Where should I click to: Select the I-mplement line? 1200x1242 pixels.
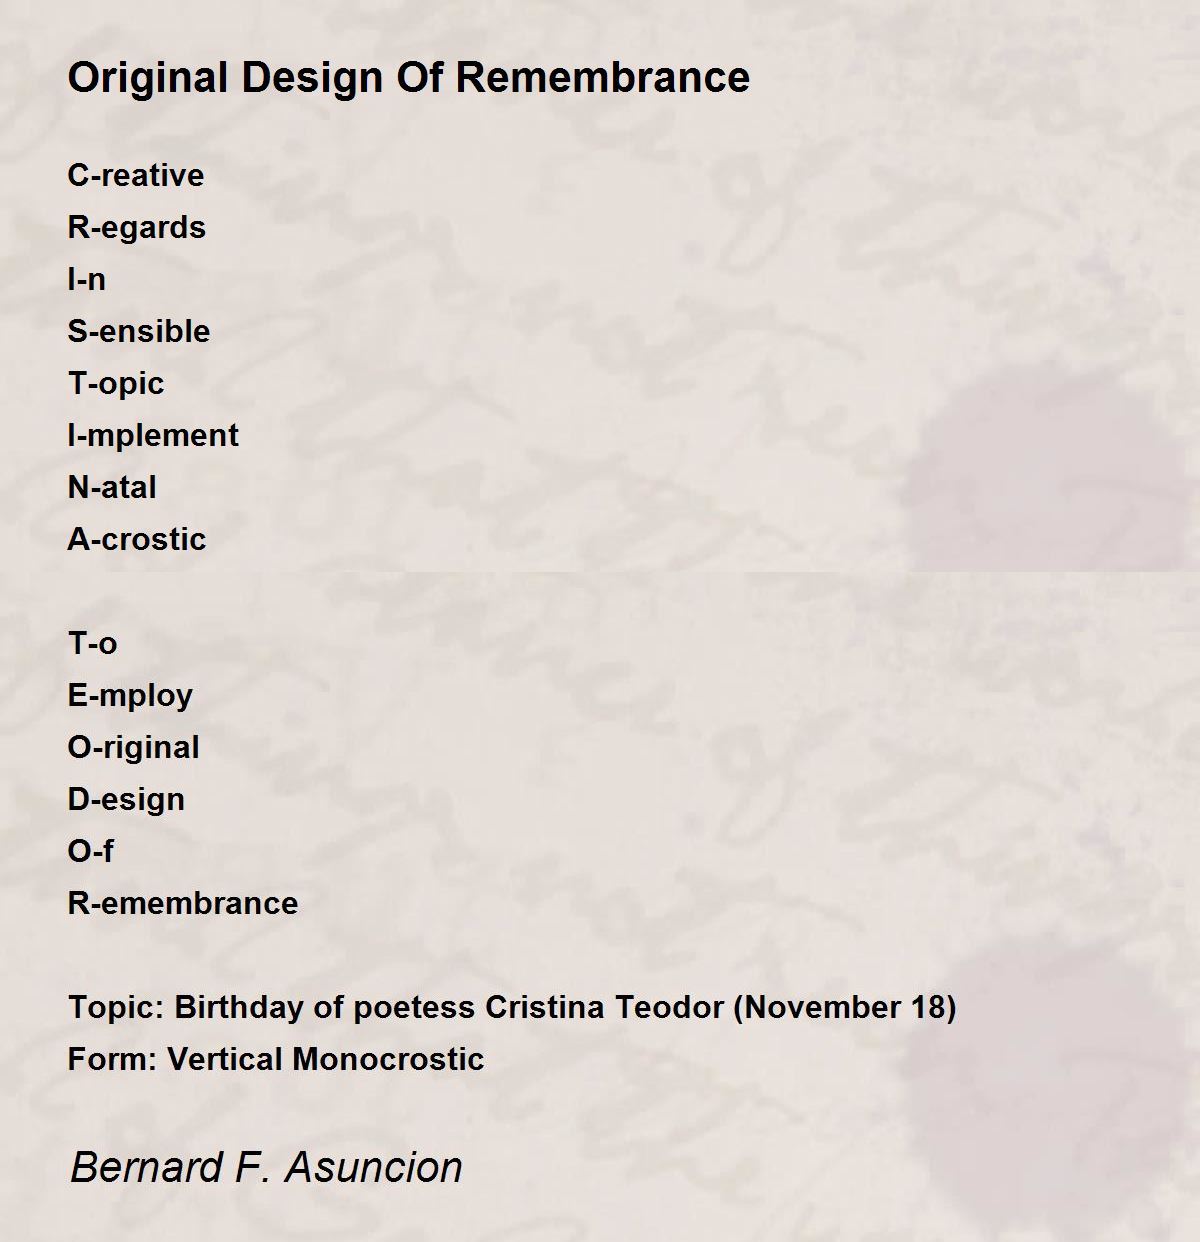click(152, 435)
